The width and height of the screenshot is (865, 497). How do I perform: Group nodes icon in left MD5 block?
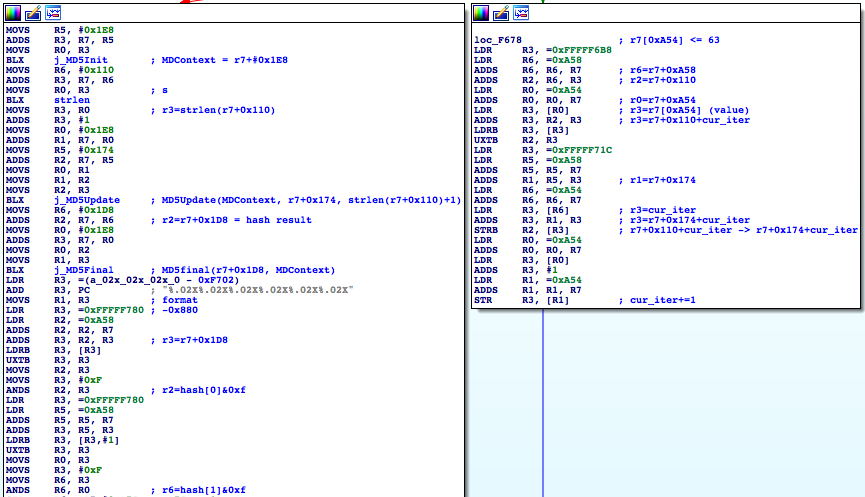(x=53, y=13)
